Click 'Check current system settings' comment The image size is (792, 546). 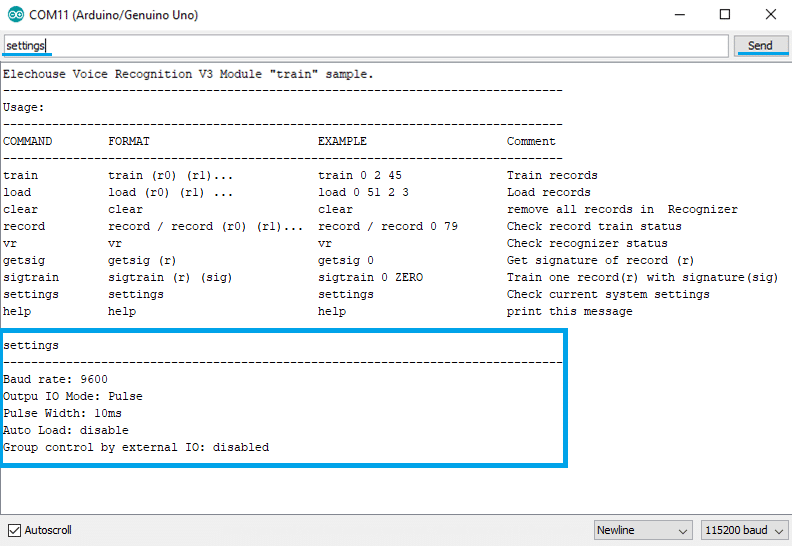(608, 294)
